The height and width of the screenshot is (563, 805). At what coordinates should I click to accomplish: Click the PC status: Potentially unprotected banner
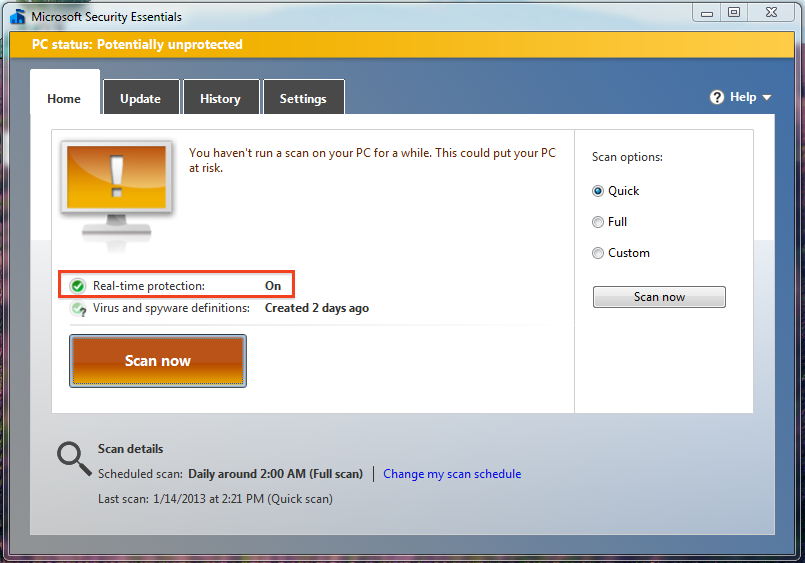(402, 45)
